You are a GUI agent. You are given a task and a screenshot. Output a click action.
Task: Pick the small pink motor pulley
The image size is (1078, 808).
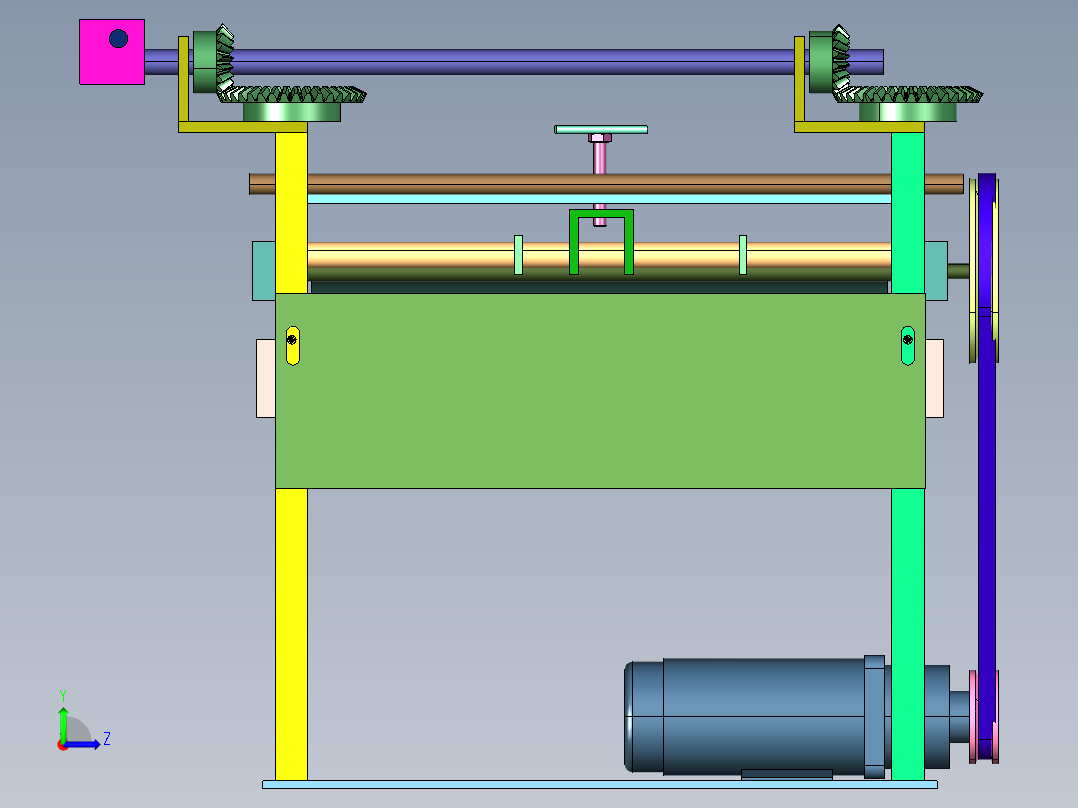coord(974,716)
